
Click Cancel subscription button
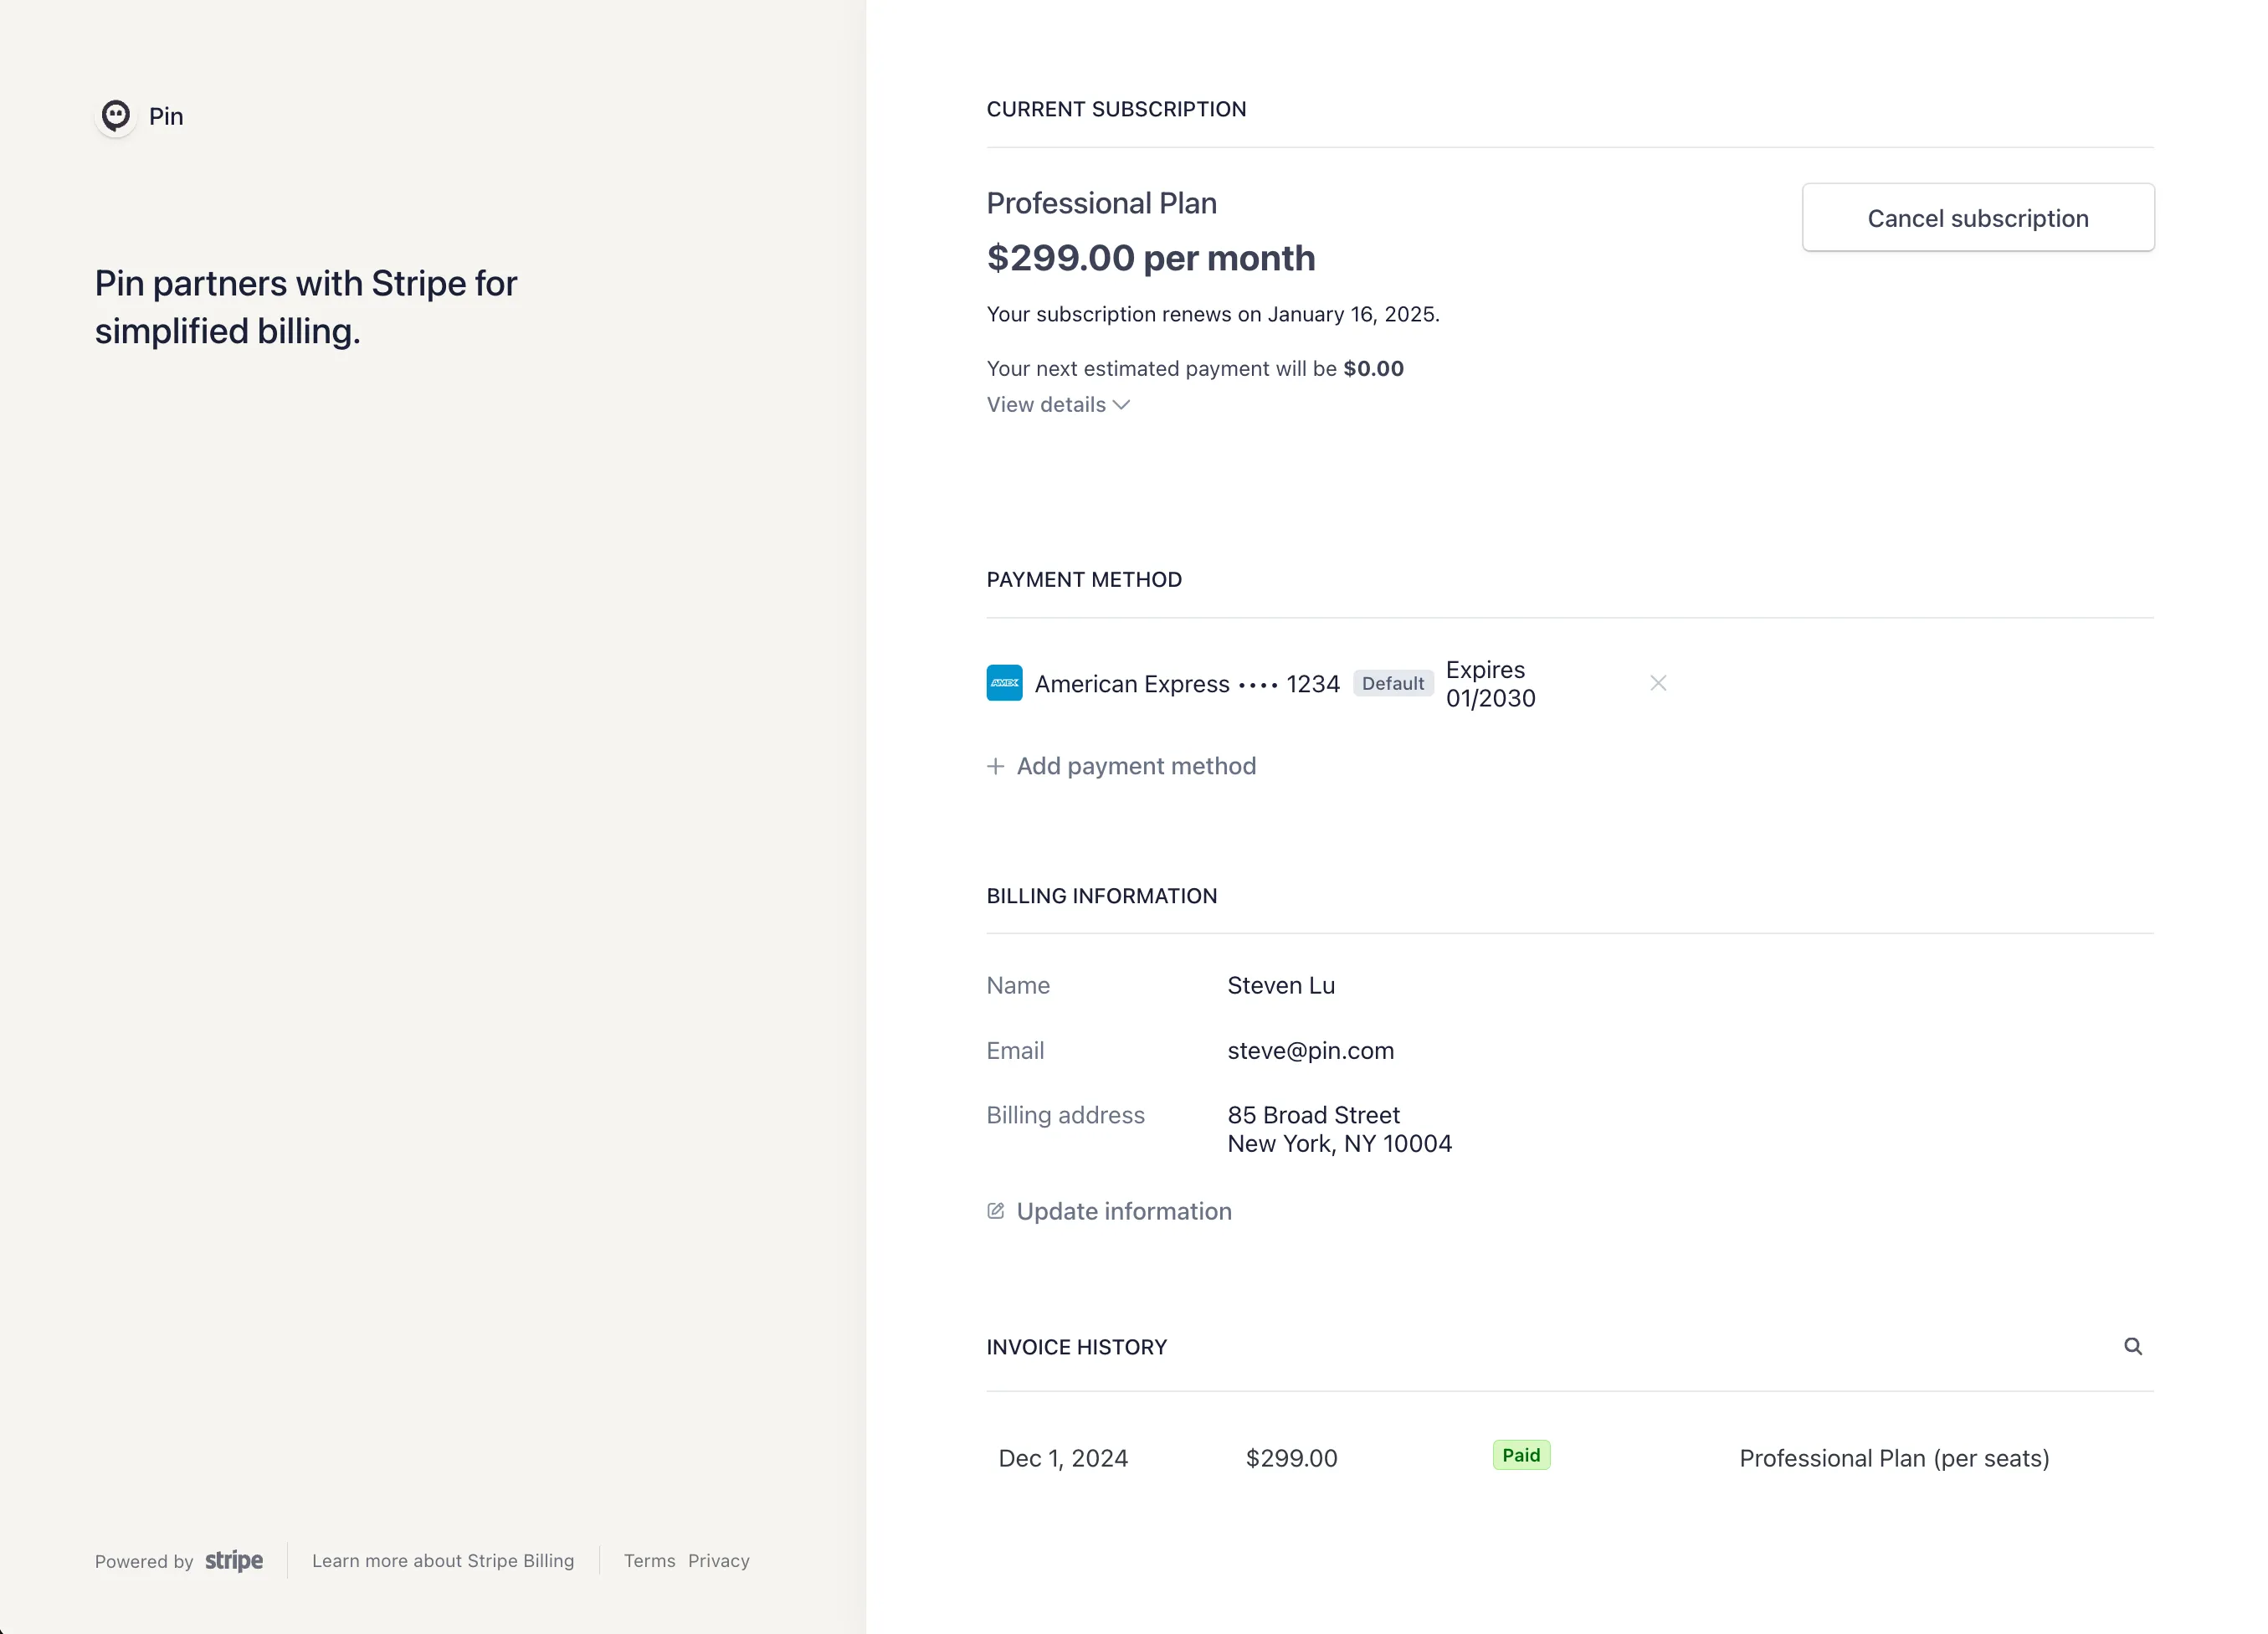[x=1978, y=217]
